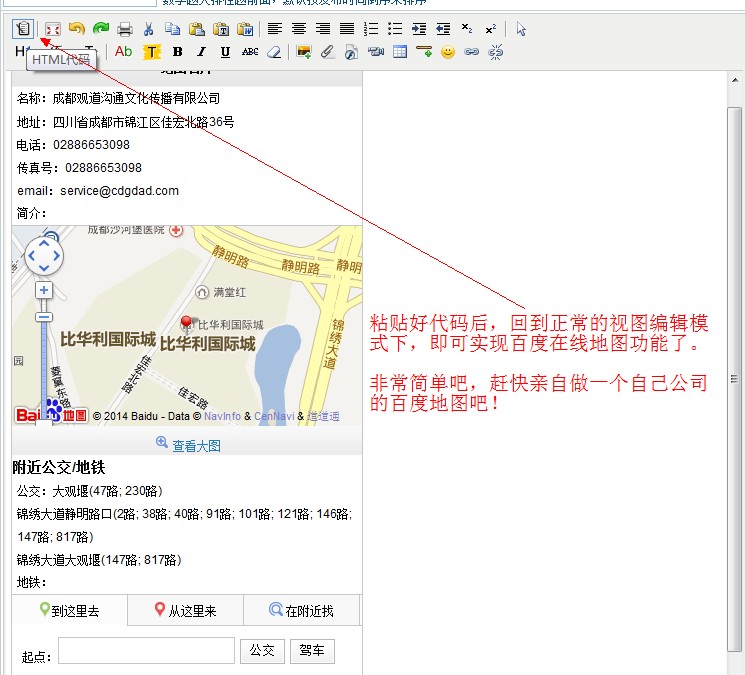Pan the map upward with the up arrow
745x675 pixels.
(x=44, y=244)
